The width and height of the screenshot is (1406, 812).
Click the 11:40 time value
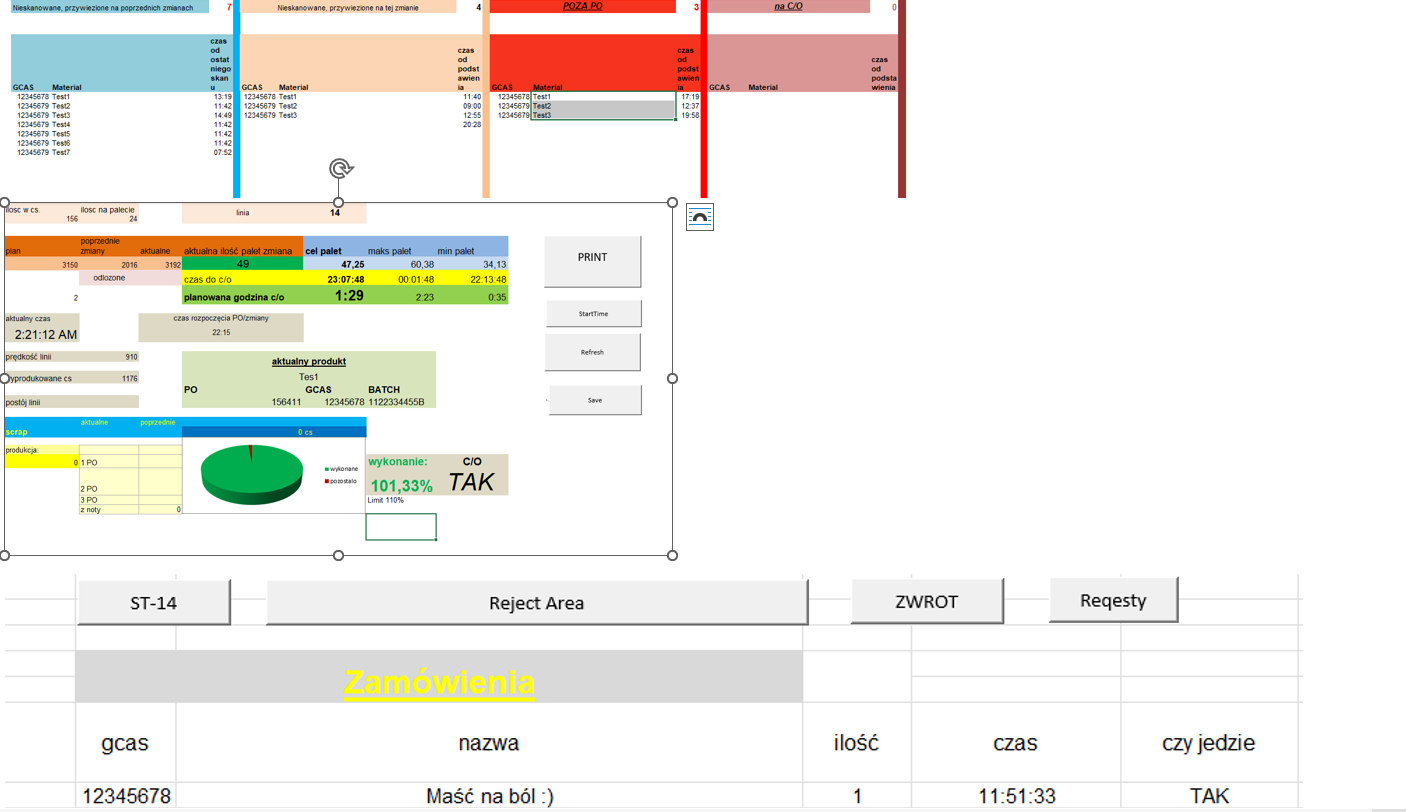[471, 96]
